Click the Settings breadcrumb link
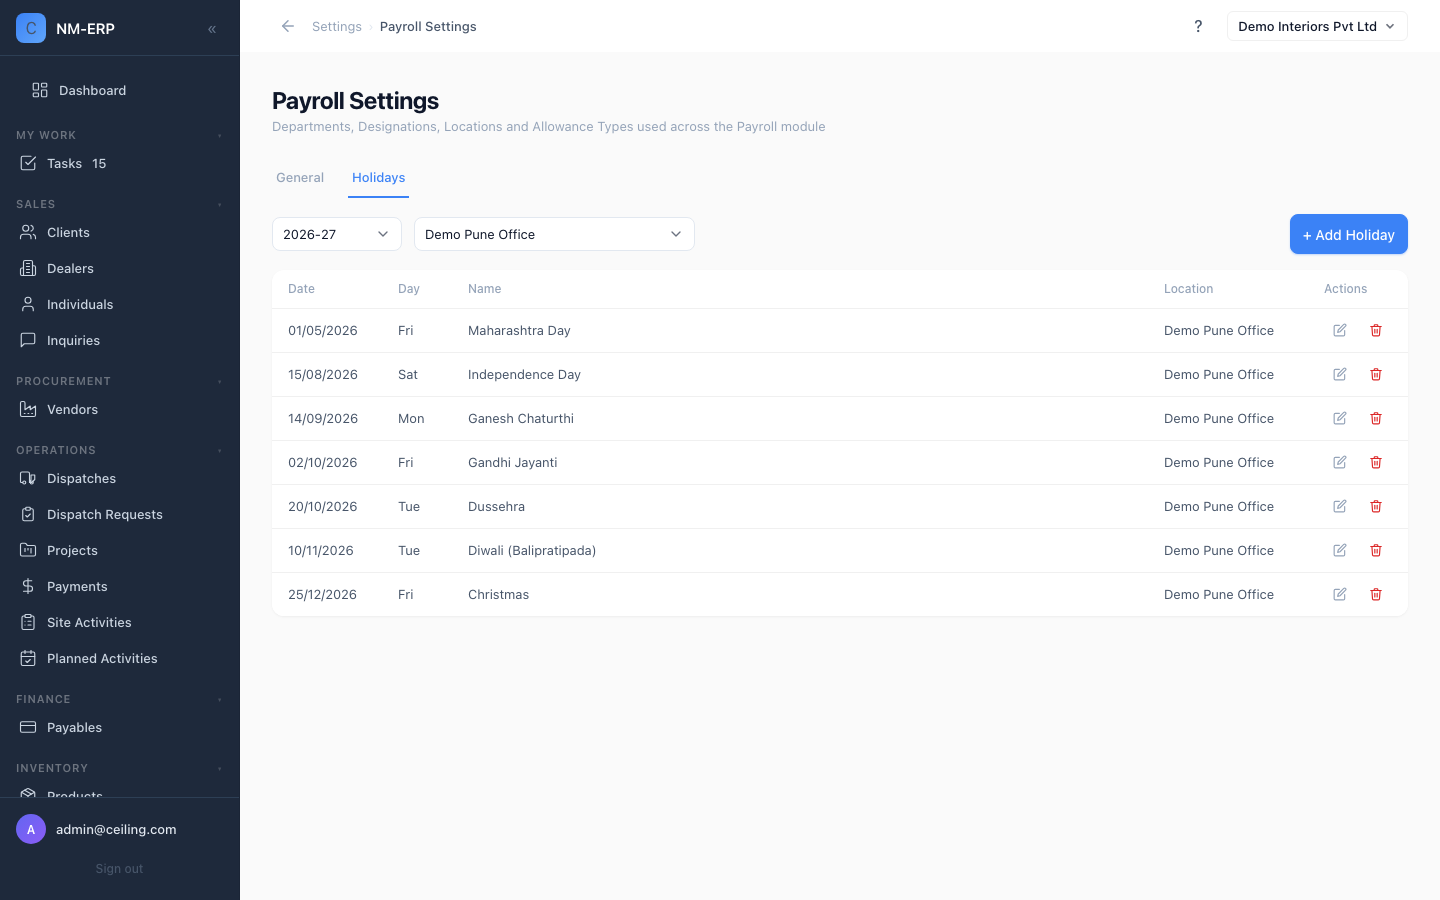1440x900 pixels. click(x=337, y=26)
